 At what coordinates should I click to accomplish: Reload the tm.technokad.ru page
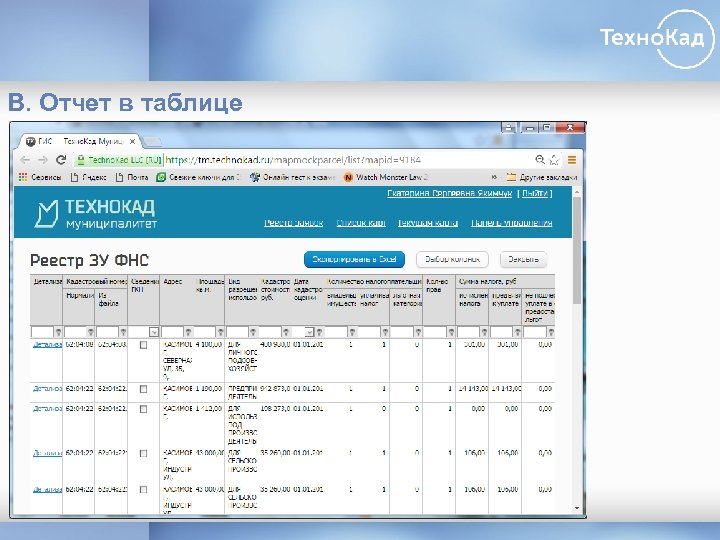coord(61,160)
